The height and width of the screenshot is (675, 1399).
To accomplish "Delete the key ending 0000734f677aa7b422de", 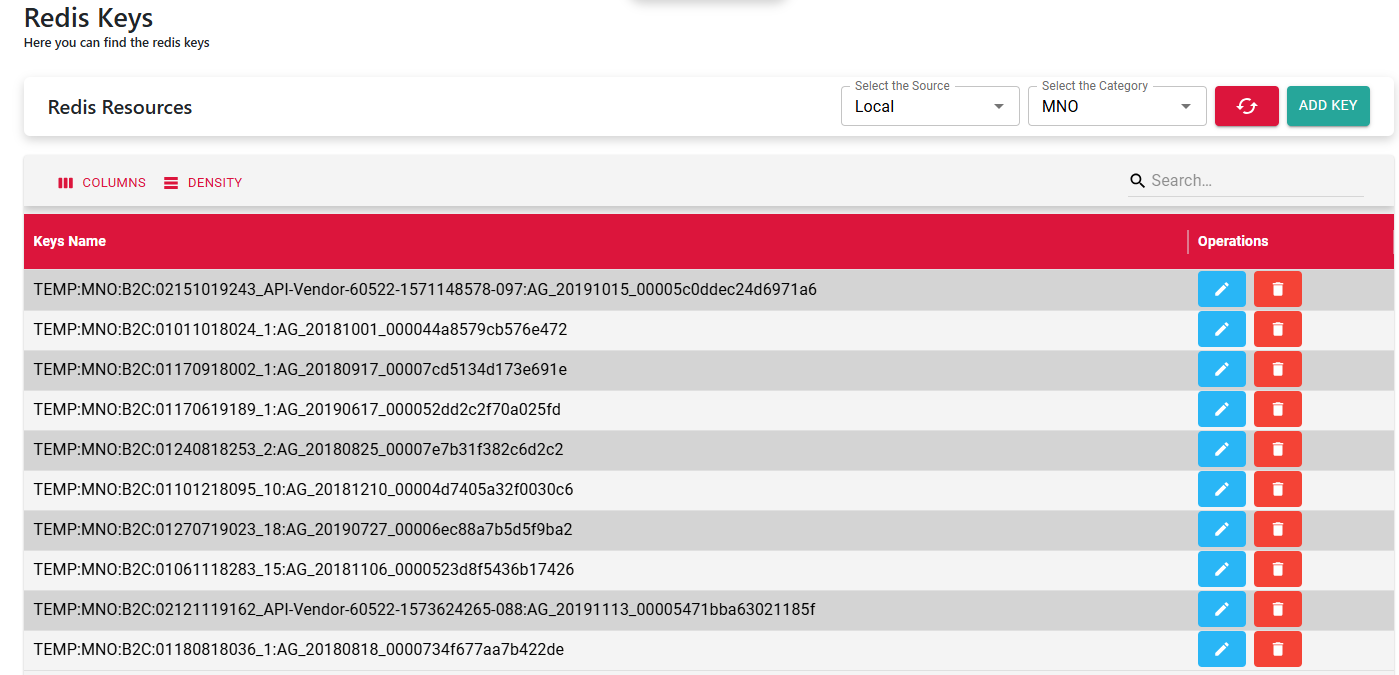I will [1277, 650].
